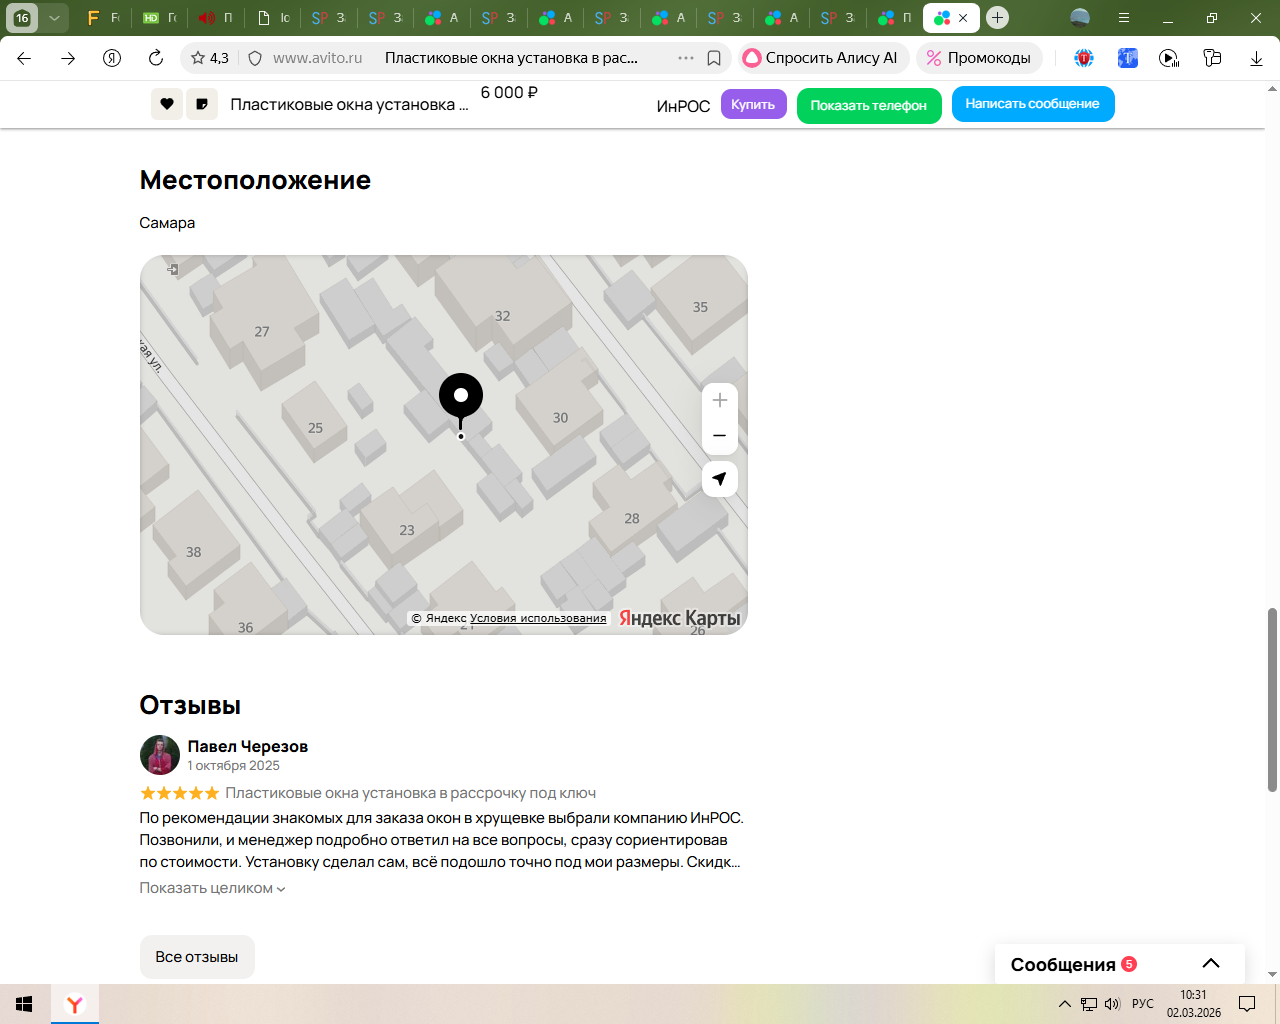Open the blue square extension icon
This screenshot has width=1280, height=1024.
pos(1128,58)
